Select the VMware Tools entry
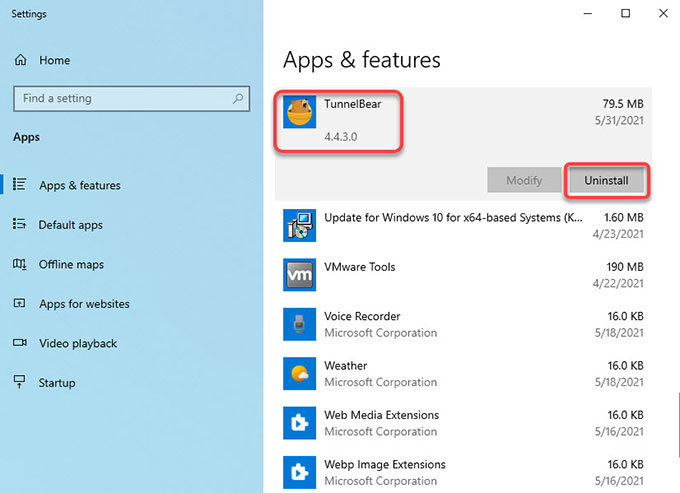This screenshot has width=680, height=493. point(463,275)
